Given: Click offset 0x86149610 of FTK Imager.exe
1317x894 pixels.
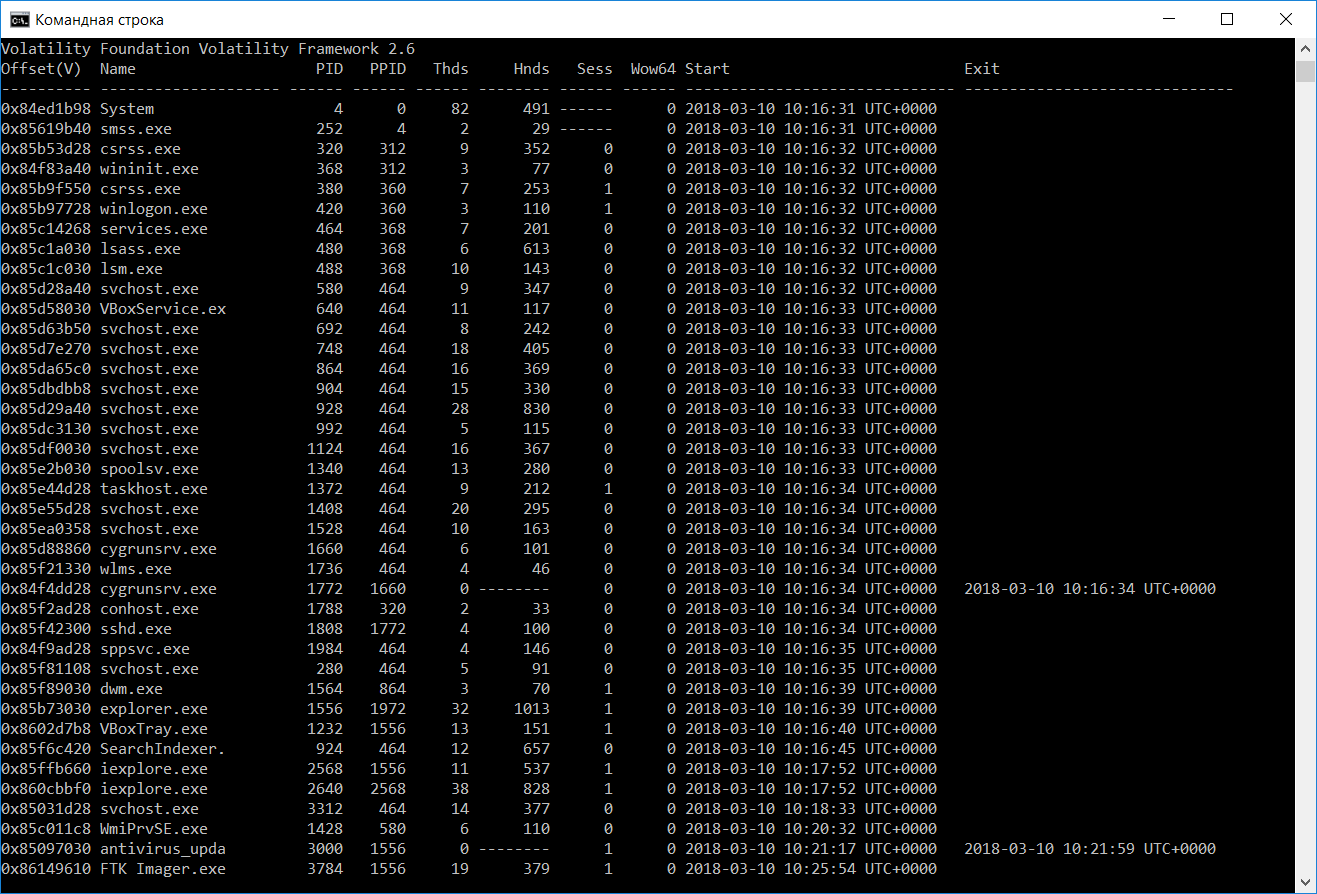Looking at the screenshot, I should tap(46, 869).
